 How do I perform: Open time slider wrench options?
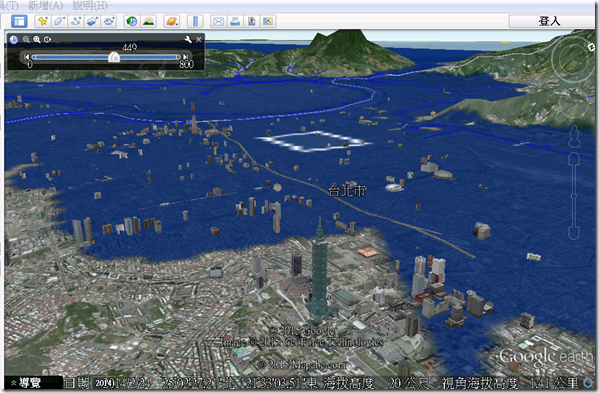[188, 39]
